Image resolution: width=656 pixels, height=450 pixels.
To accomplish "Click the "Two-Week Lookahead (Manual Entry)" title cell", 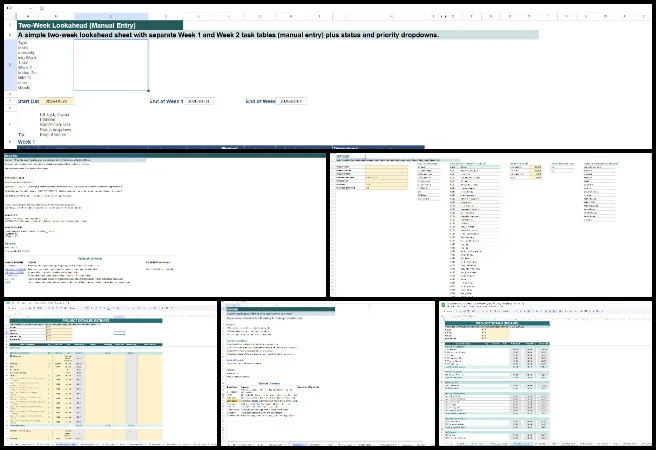I will 98,25.
